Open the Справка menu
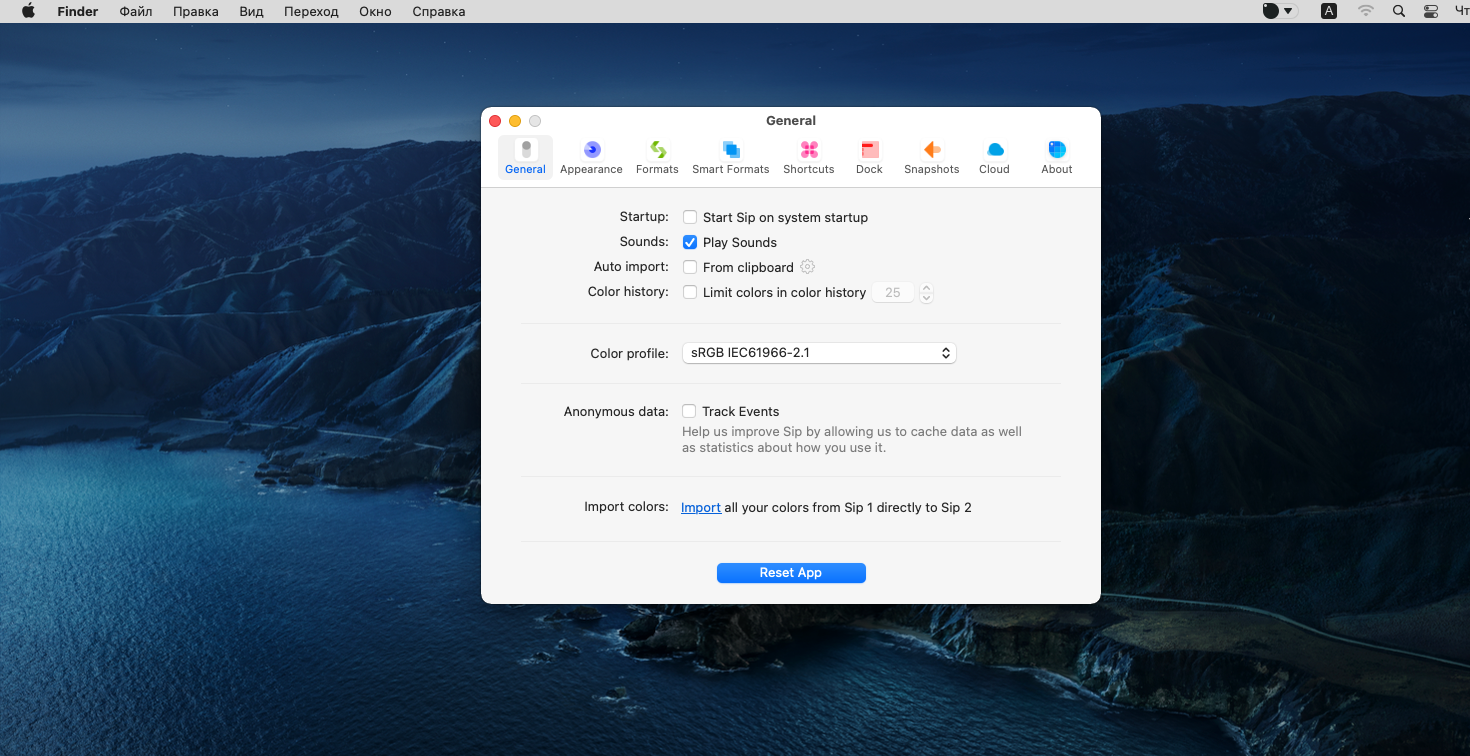1470x756 pixels. click(438, 12)
